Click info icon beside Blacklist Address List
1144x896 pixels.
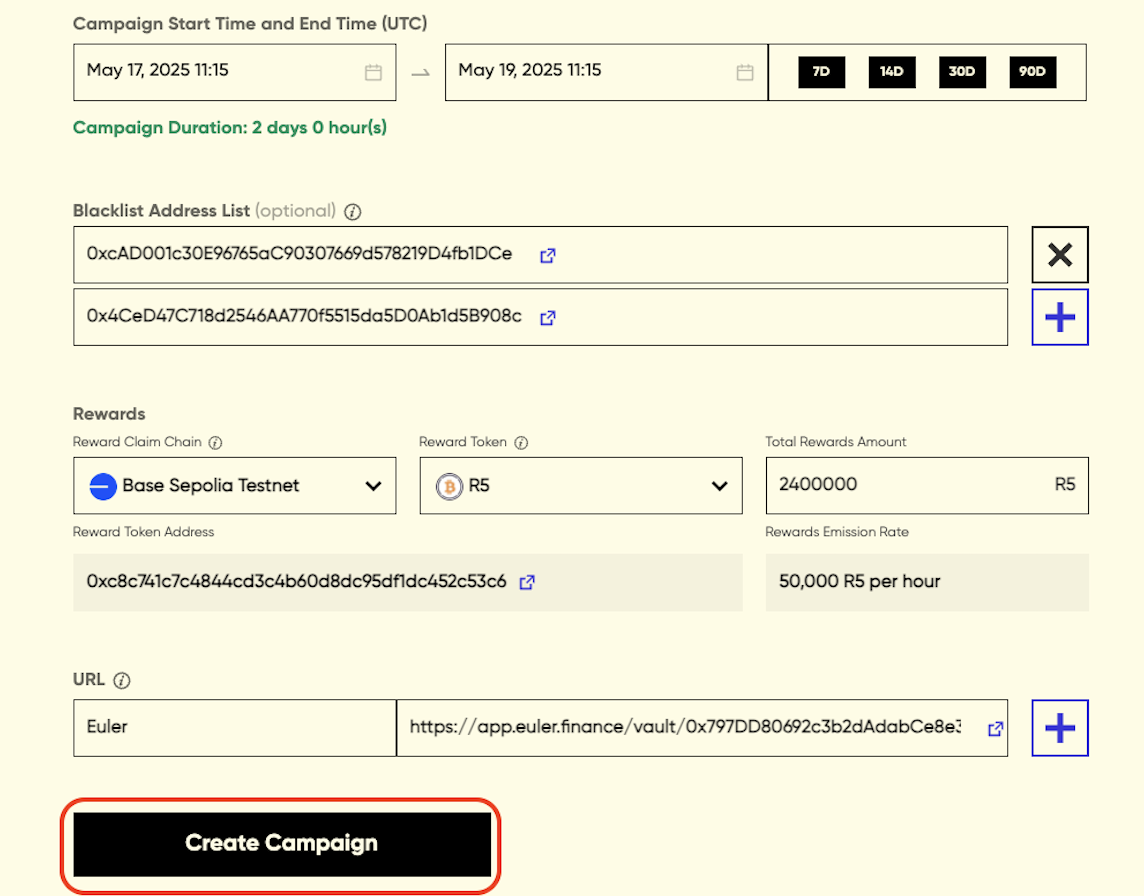click(352, 212)
